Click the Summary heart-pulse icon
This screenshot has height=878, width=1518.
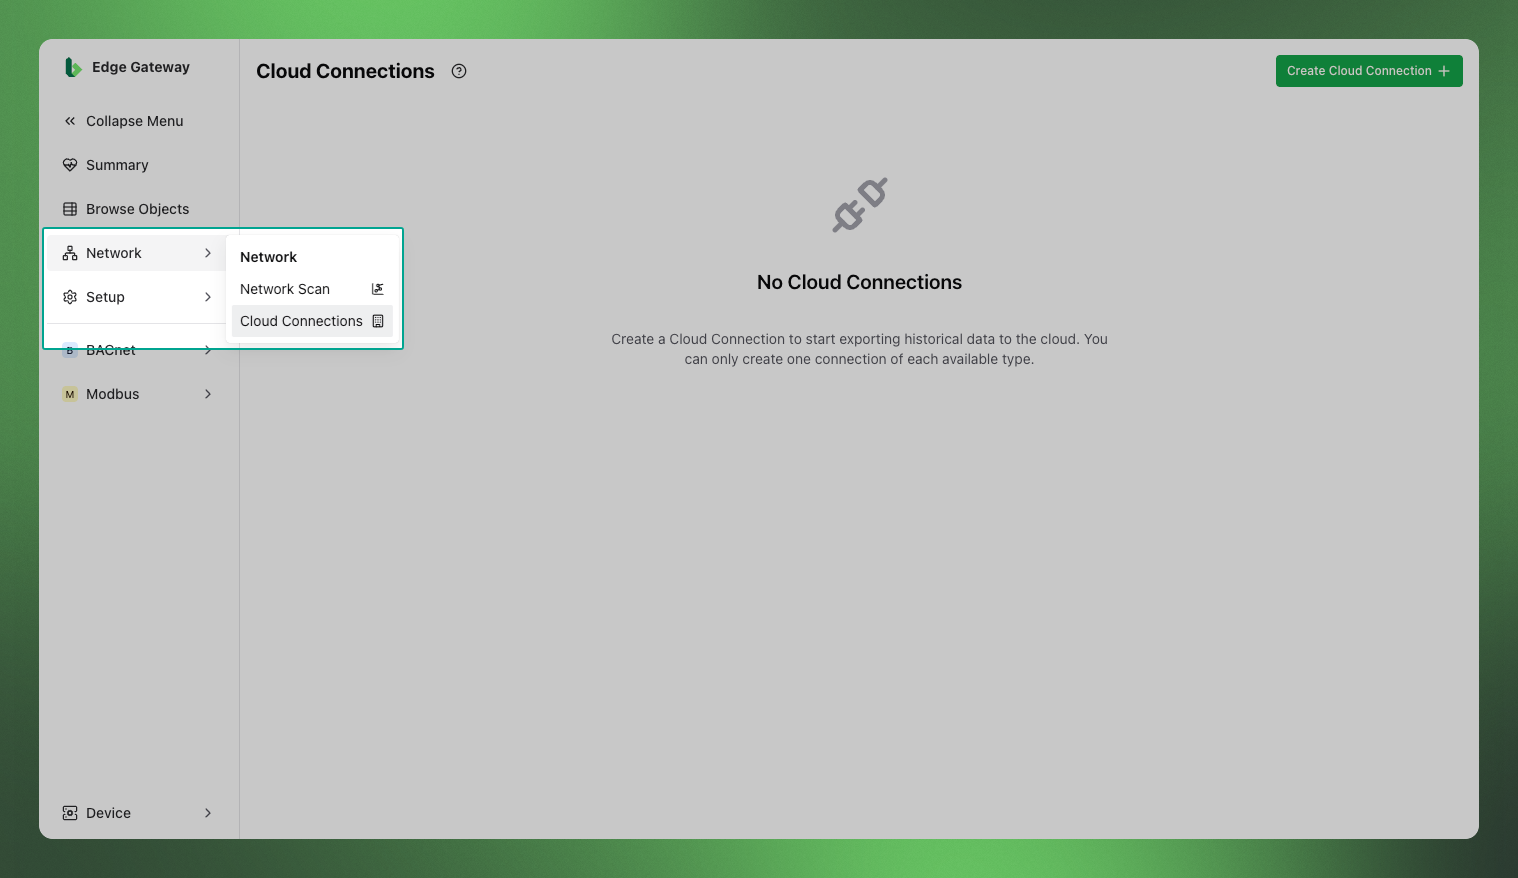[70, 165]
